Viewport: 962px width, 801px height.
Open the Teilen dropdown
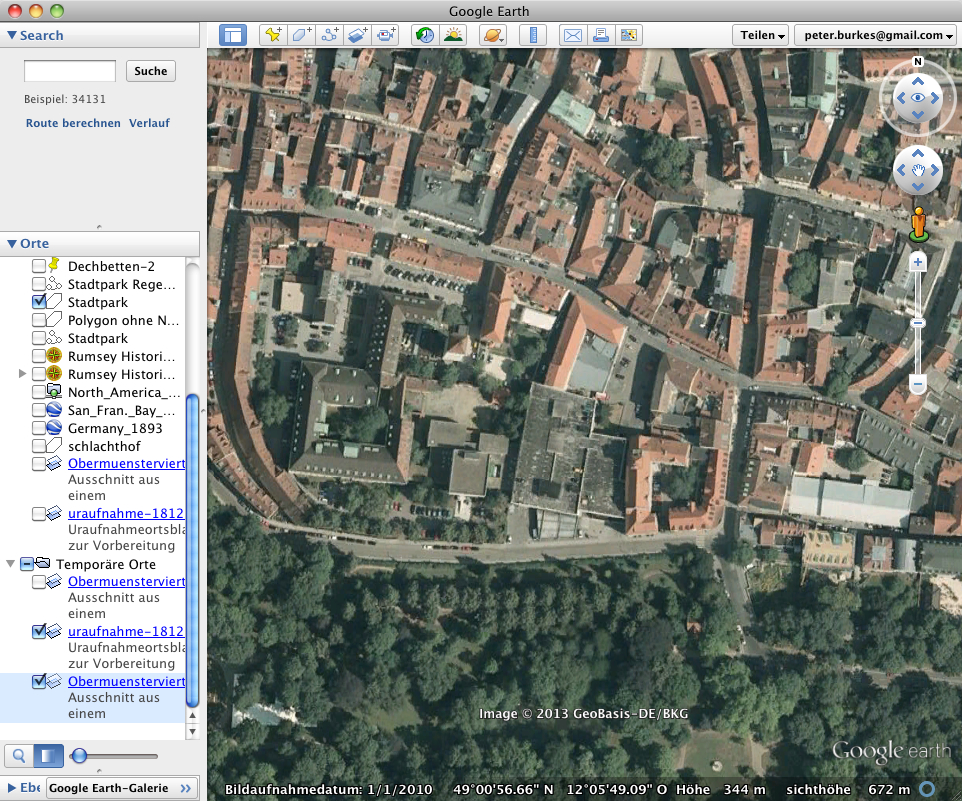[x=761, y=36]
